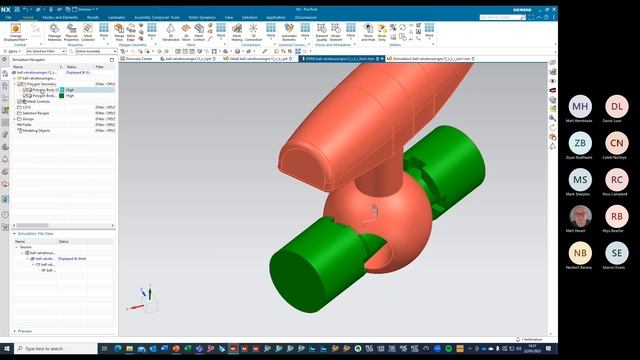Open File menu
Screen dimensions: 640x360
click(8, 18)
